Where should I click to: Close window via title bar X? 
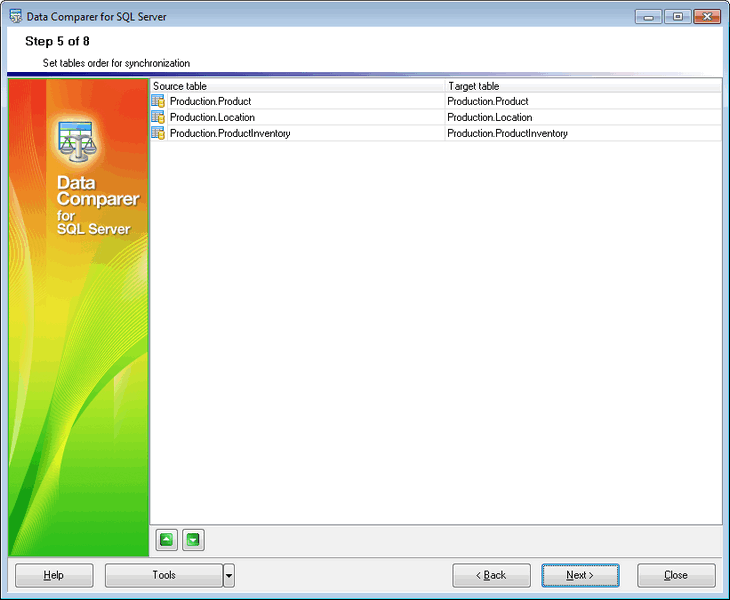click(x=707, y=17)
